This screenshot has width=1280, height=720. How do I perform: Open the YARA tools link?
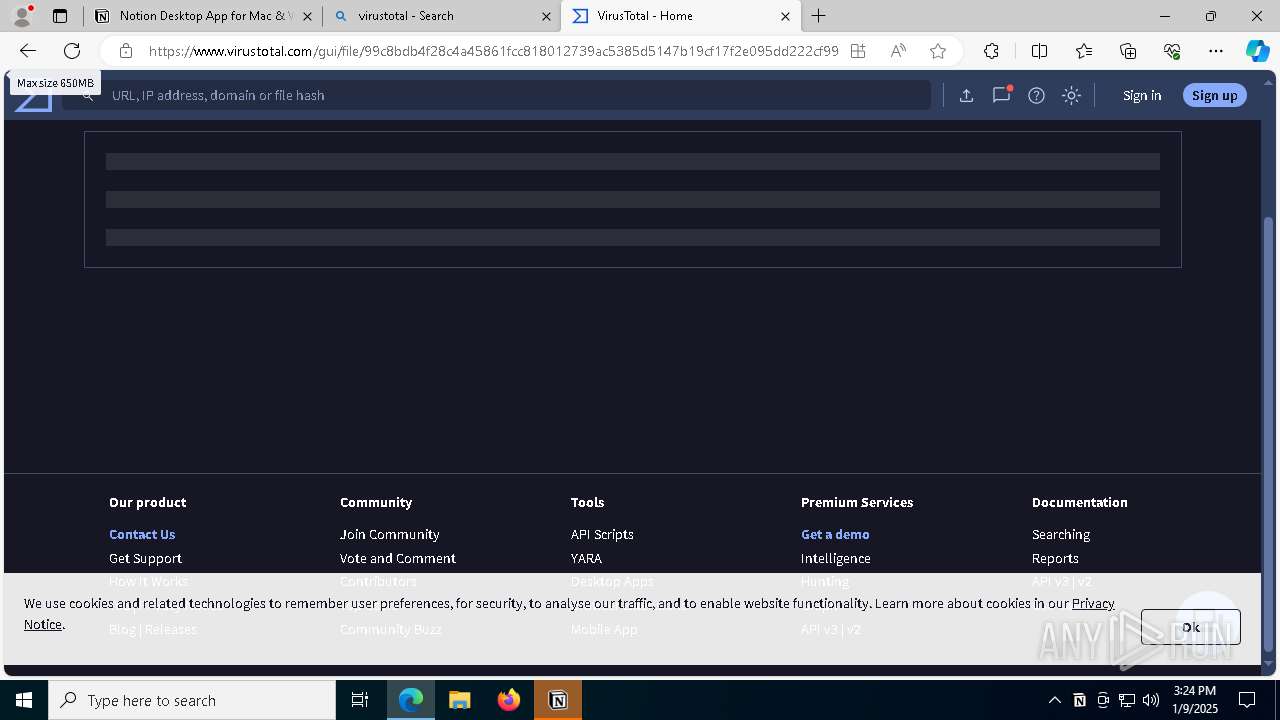coord(586,558)
